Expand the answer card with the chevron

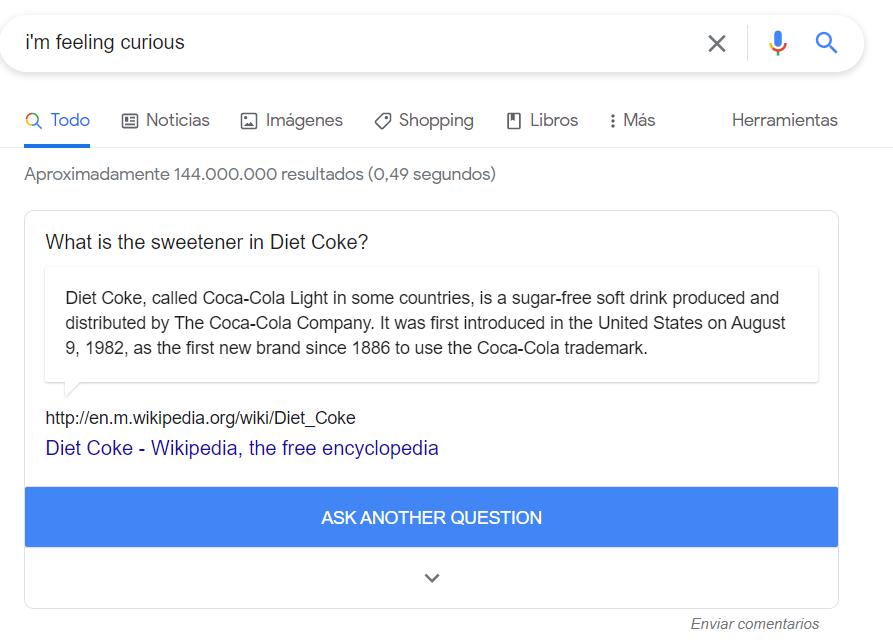tap(432, 578)
